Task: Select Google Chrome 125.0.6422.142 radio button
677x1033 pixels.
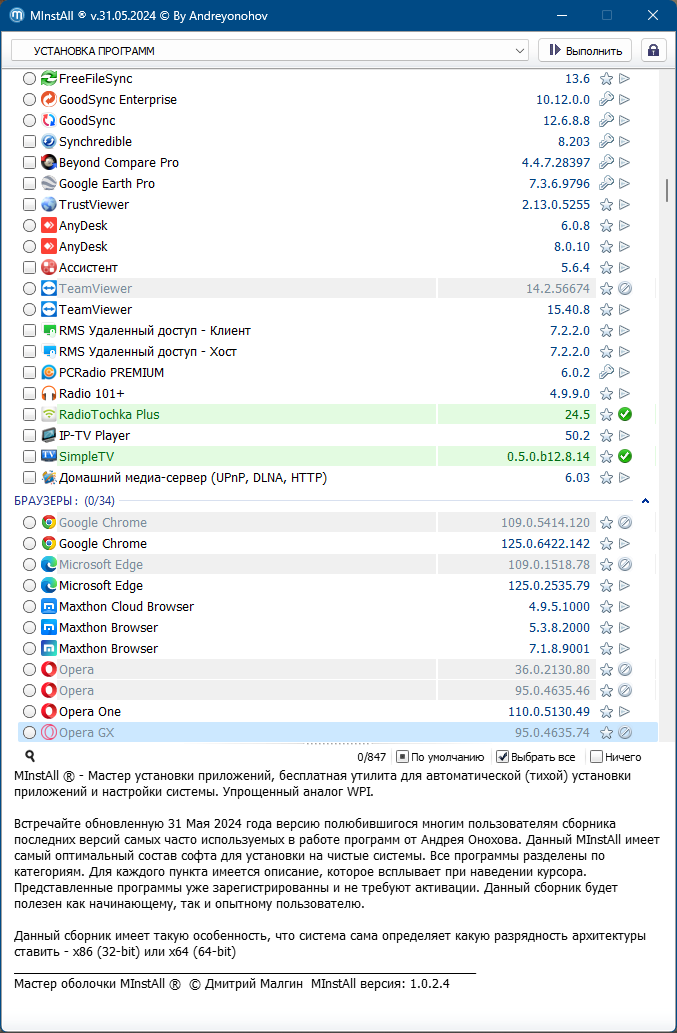Action: pyautogui.click(x=29, y=544)
